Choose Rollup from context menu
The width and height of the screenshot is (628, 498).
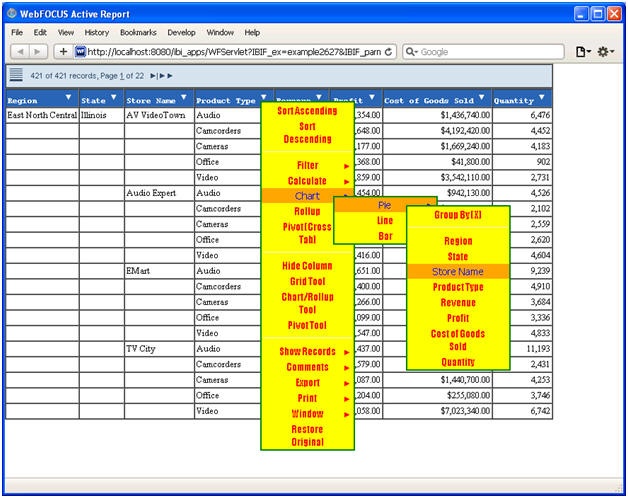(x=308, y=212)
